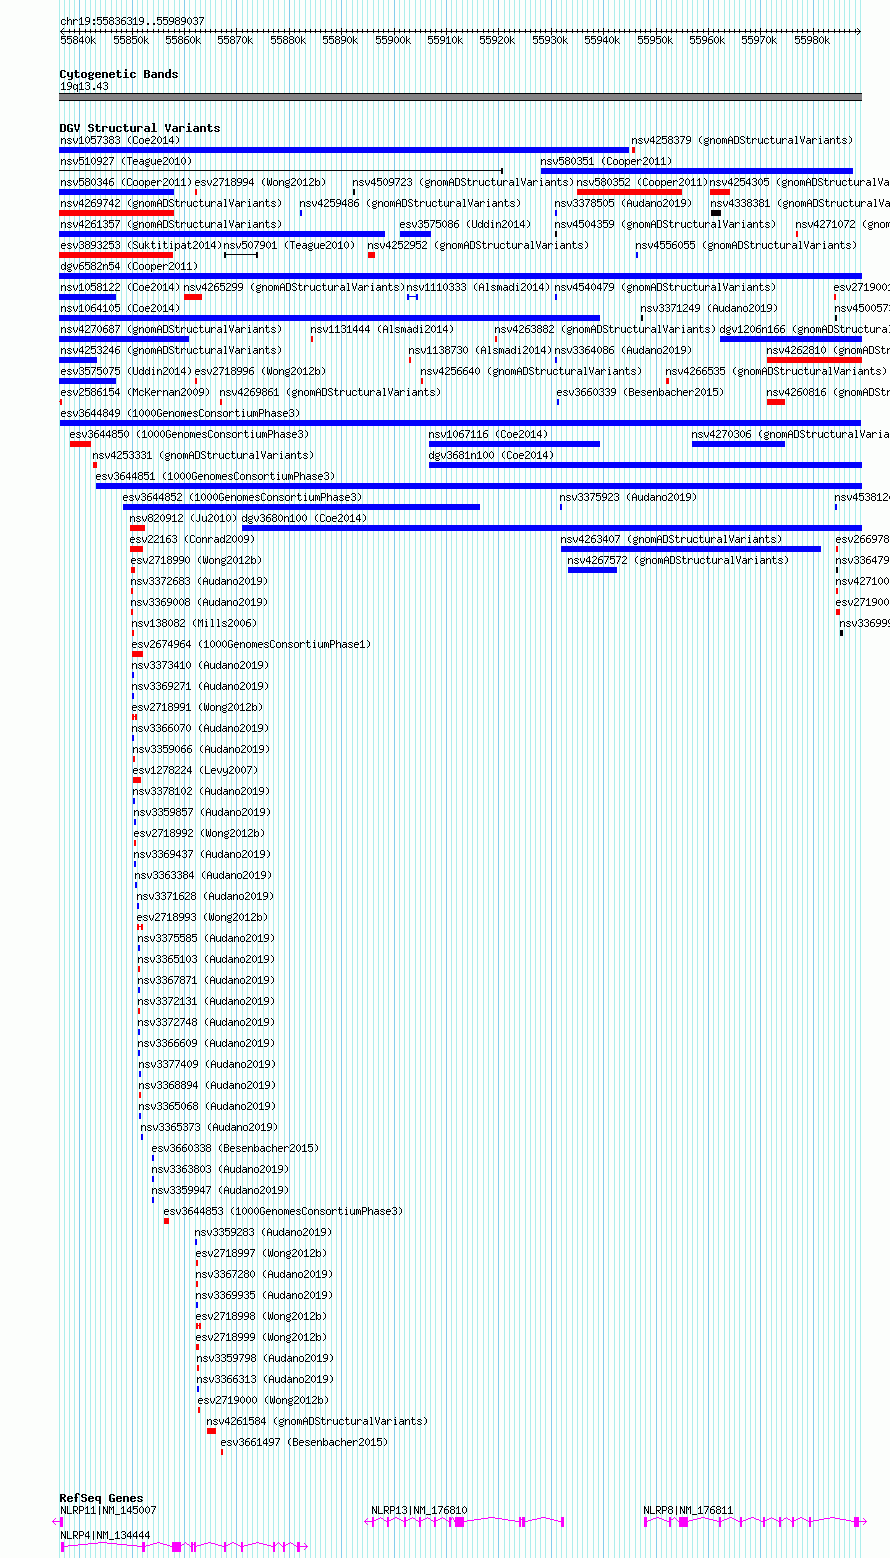Viewport: 890px width, 1558px height.
Task: Open nsv580351 (Cooper2011) variant
Action: click(x=606, y=161)
